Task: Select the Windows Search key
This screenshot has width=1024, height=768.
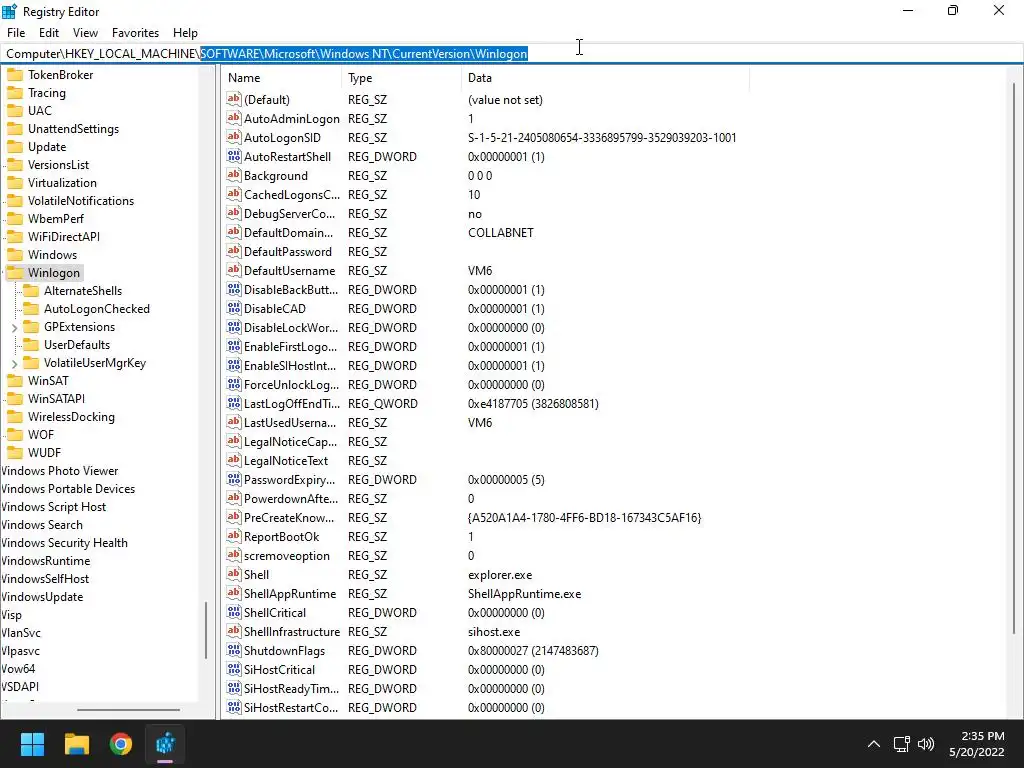Action: pyautogui.click(x=42, y=525)
